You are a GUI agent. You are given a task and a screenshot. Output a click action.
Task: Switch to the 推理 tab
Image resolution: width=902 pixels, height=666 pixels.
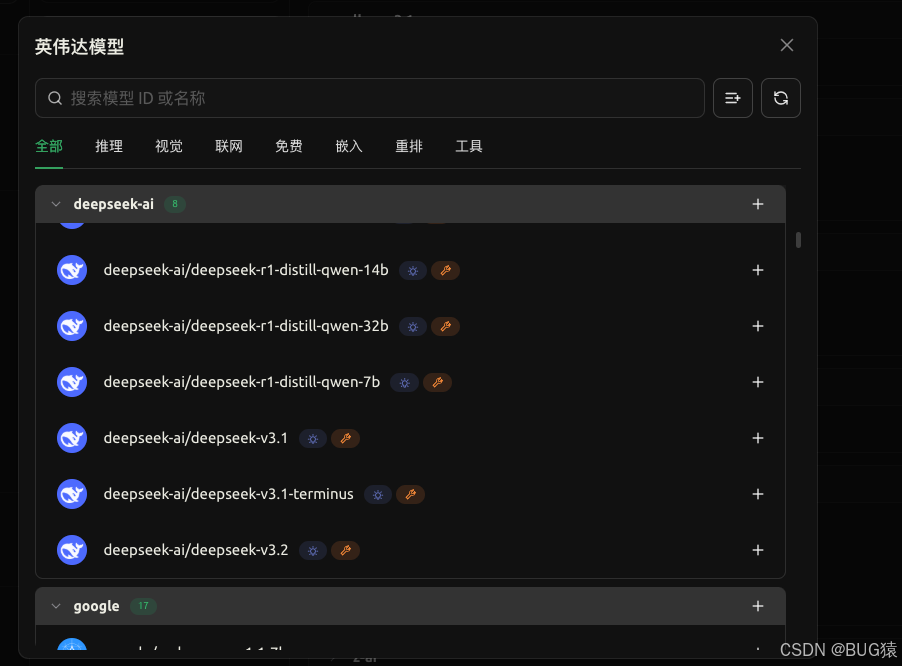pos(109,146)
